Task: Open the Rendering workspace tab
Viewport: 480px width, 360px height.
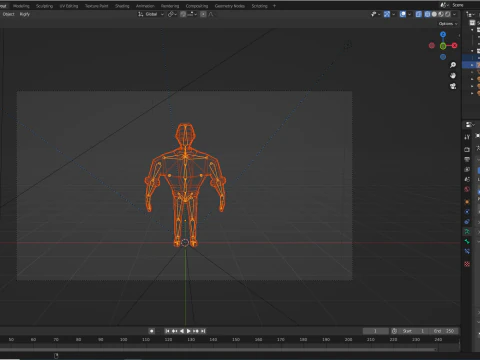Action: click(170, 6)
